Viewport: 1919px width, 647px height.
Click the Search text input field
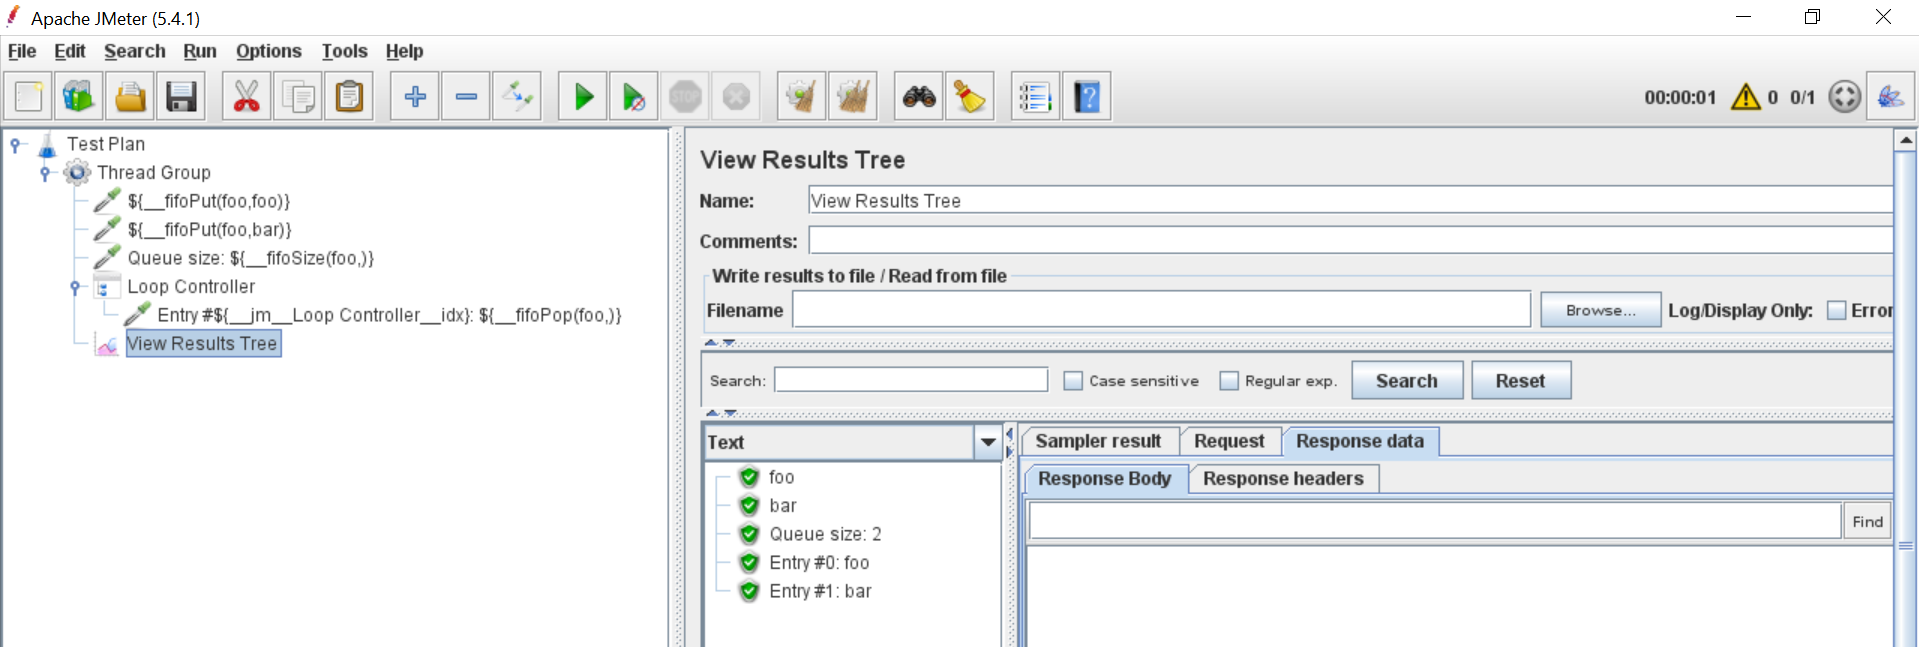tap(911, 380)
